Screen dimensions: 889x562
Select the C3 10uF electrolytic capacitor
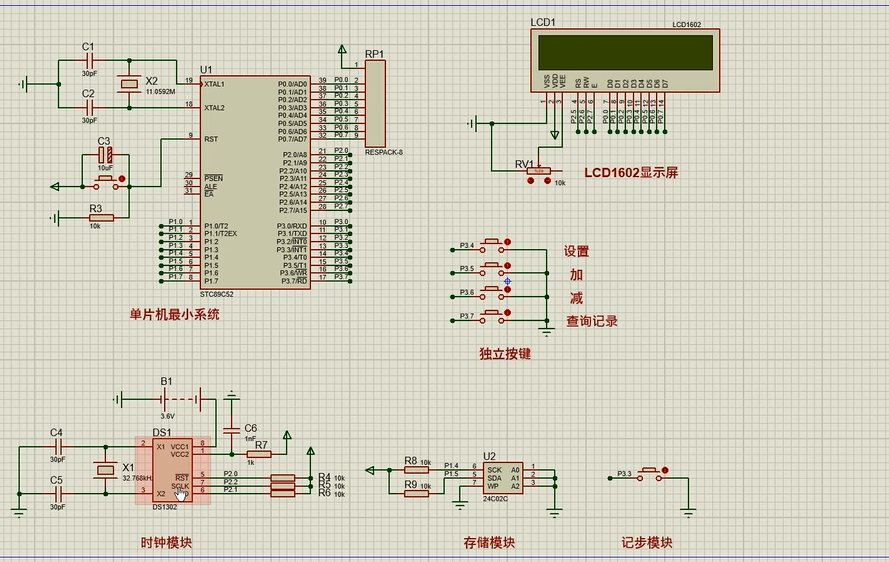pyautogui.click(x=105, y=155)
